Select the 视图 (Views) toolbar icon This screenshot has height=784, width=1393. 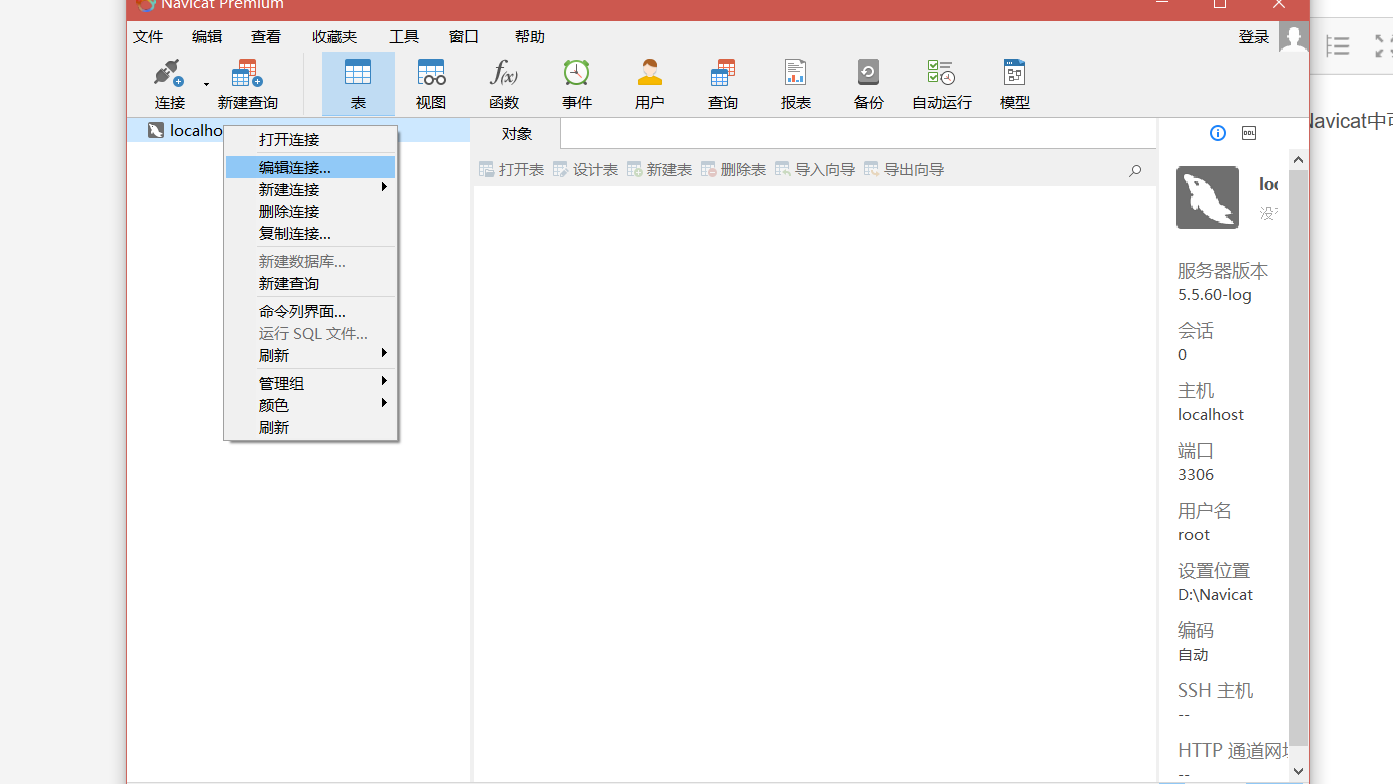pyautogui.click(x=430, y=82)
